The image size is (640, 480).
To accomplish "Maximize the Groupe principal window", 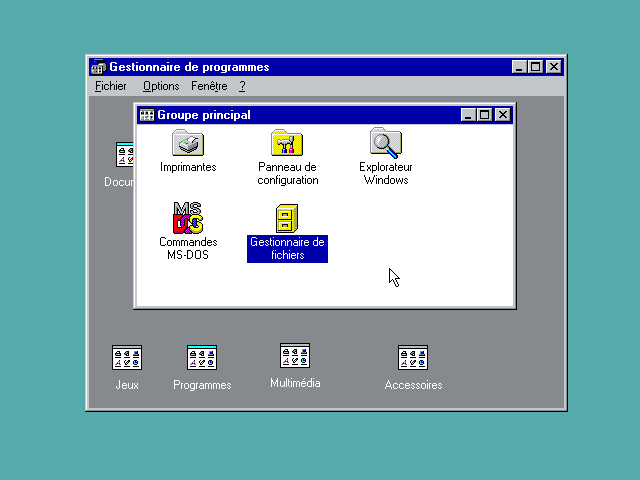I will click(x=484, y=115).
